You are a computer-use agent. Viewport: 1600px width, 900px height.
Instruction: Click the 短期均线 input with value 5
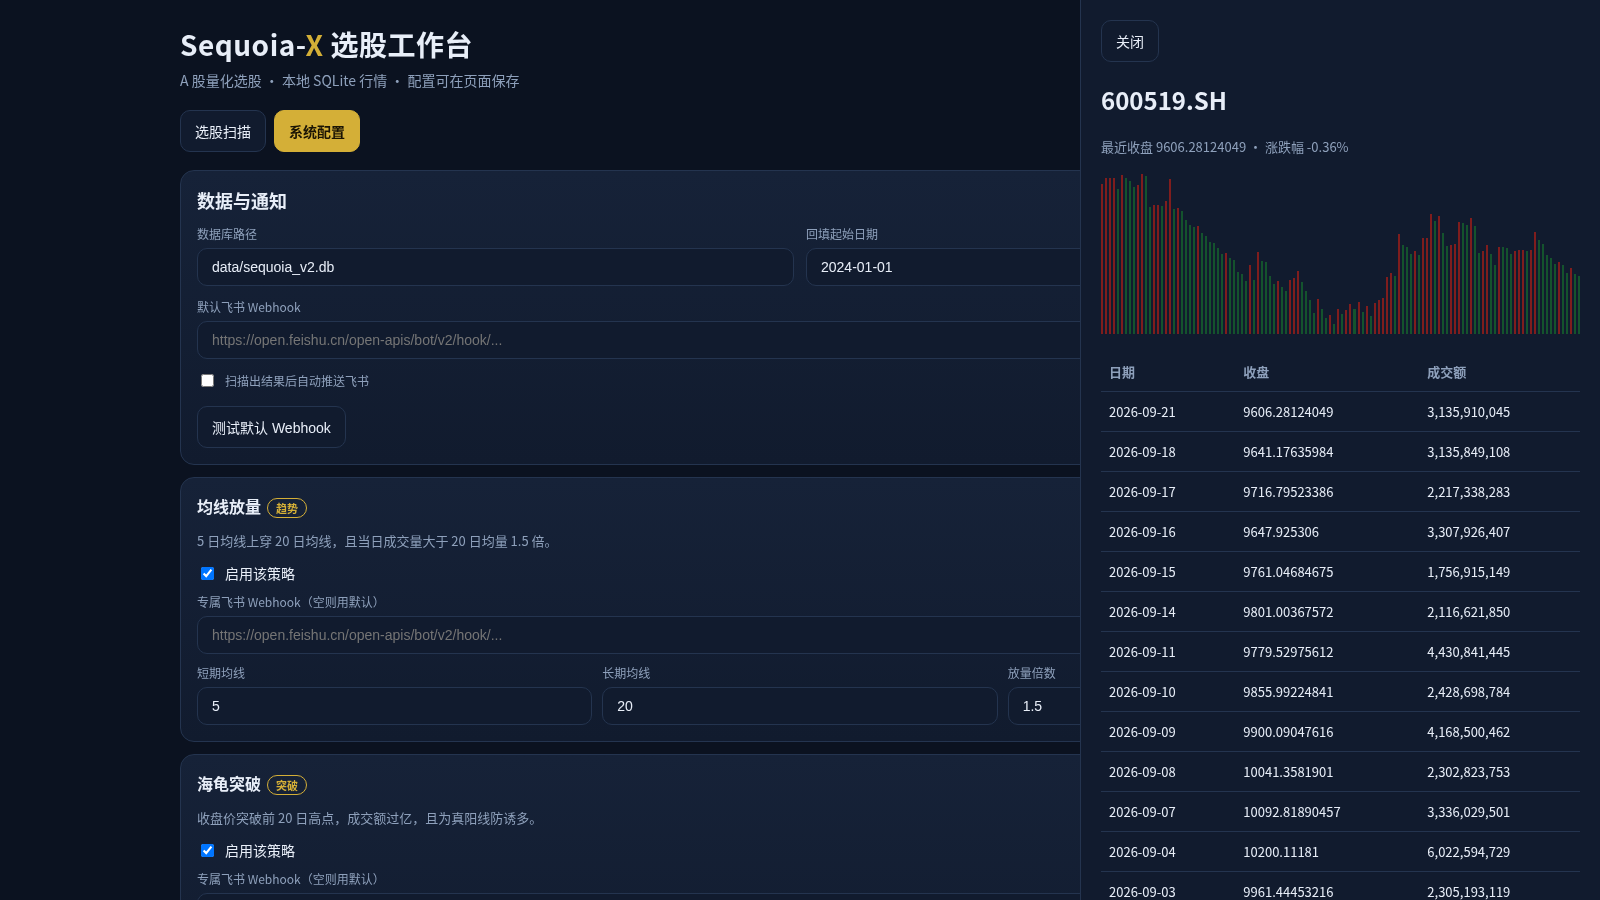pos(394,706)
